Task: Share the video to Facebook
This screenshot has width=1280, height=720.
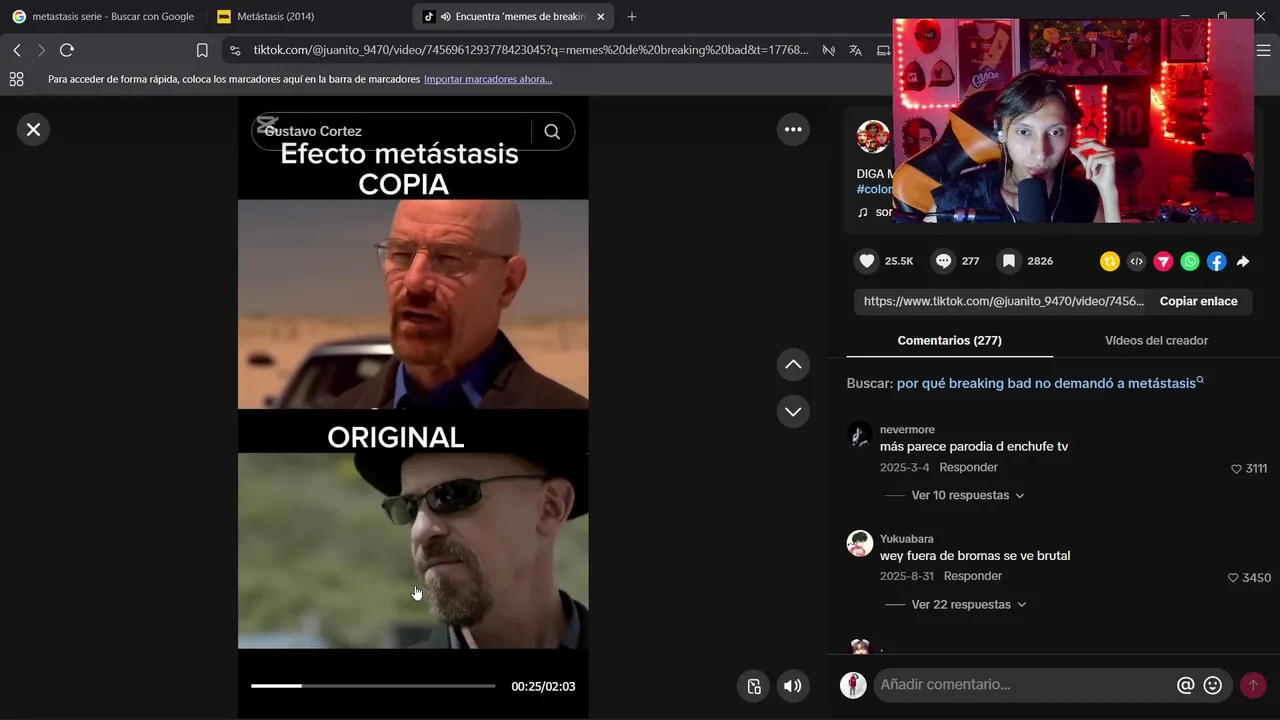Action: point(1216,261)
